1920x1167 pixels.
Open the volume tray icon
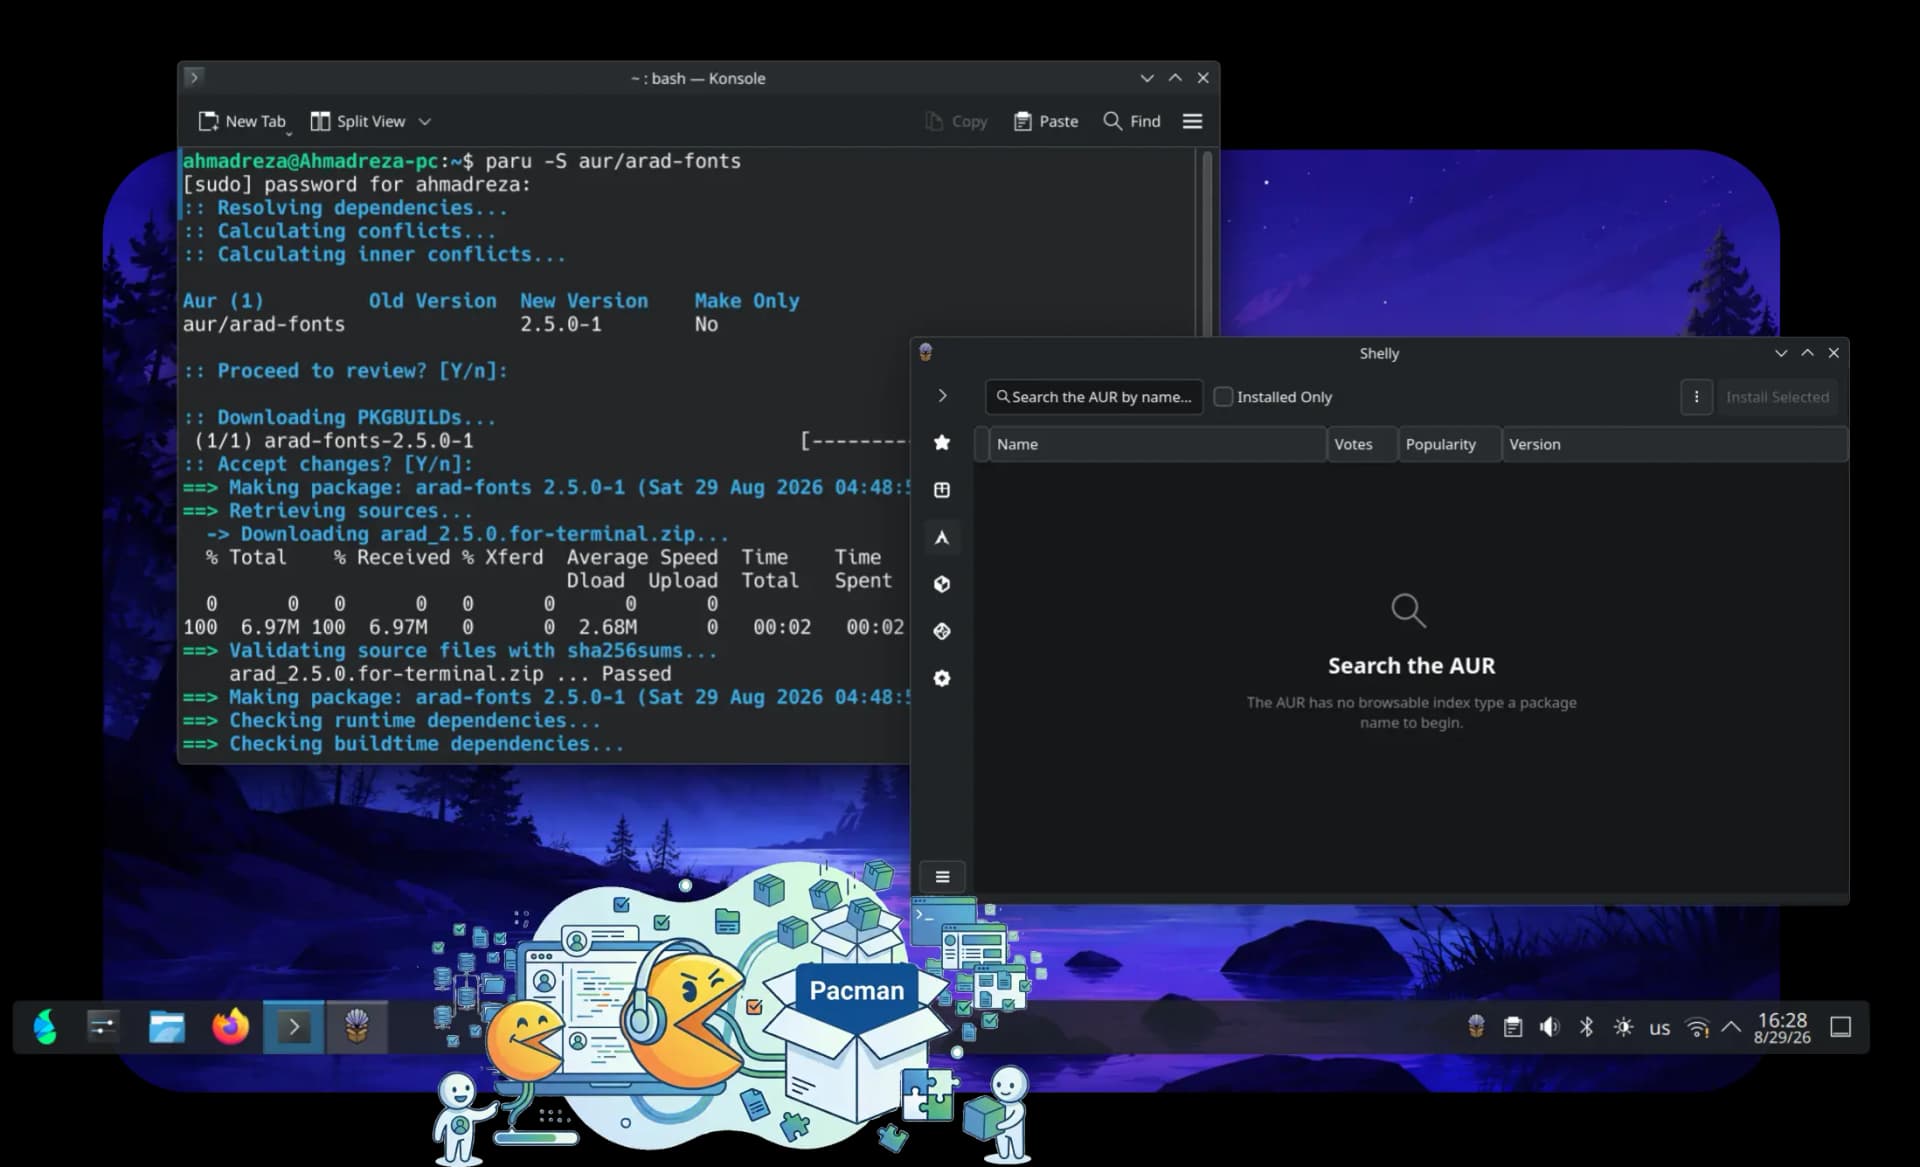(x=1549, y=1027)
